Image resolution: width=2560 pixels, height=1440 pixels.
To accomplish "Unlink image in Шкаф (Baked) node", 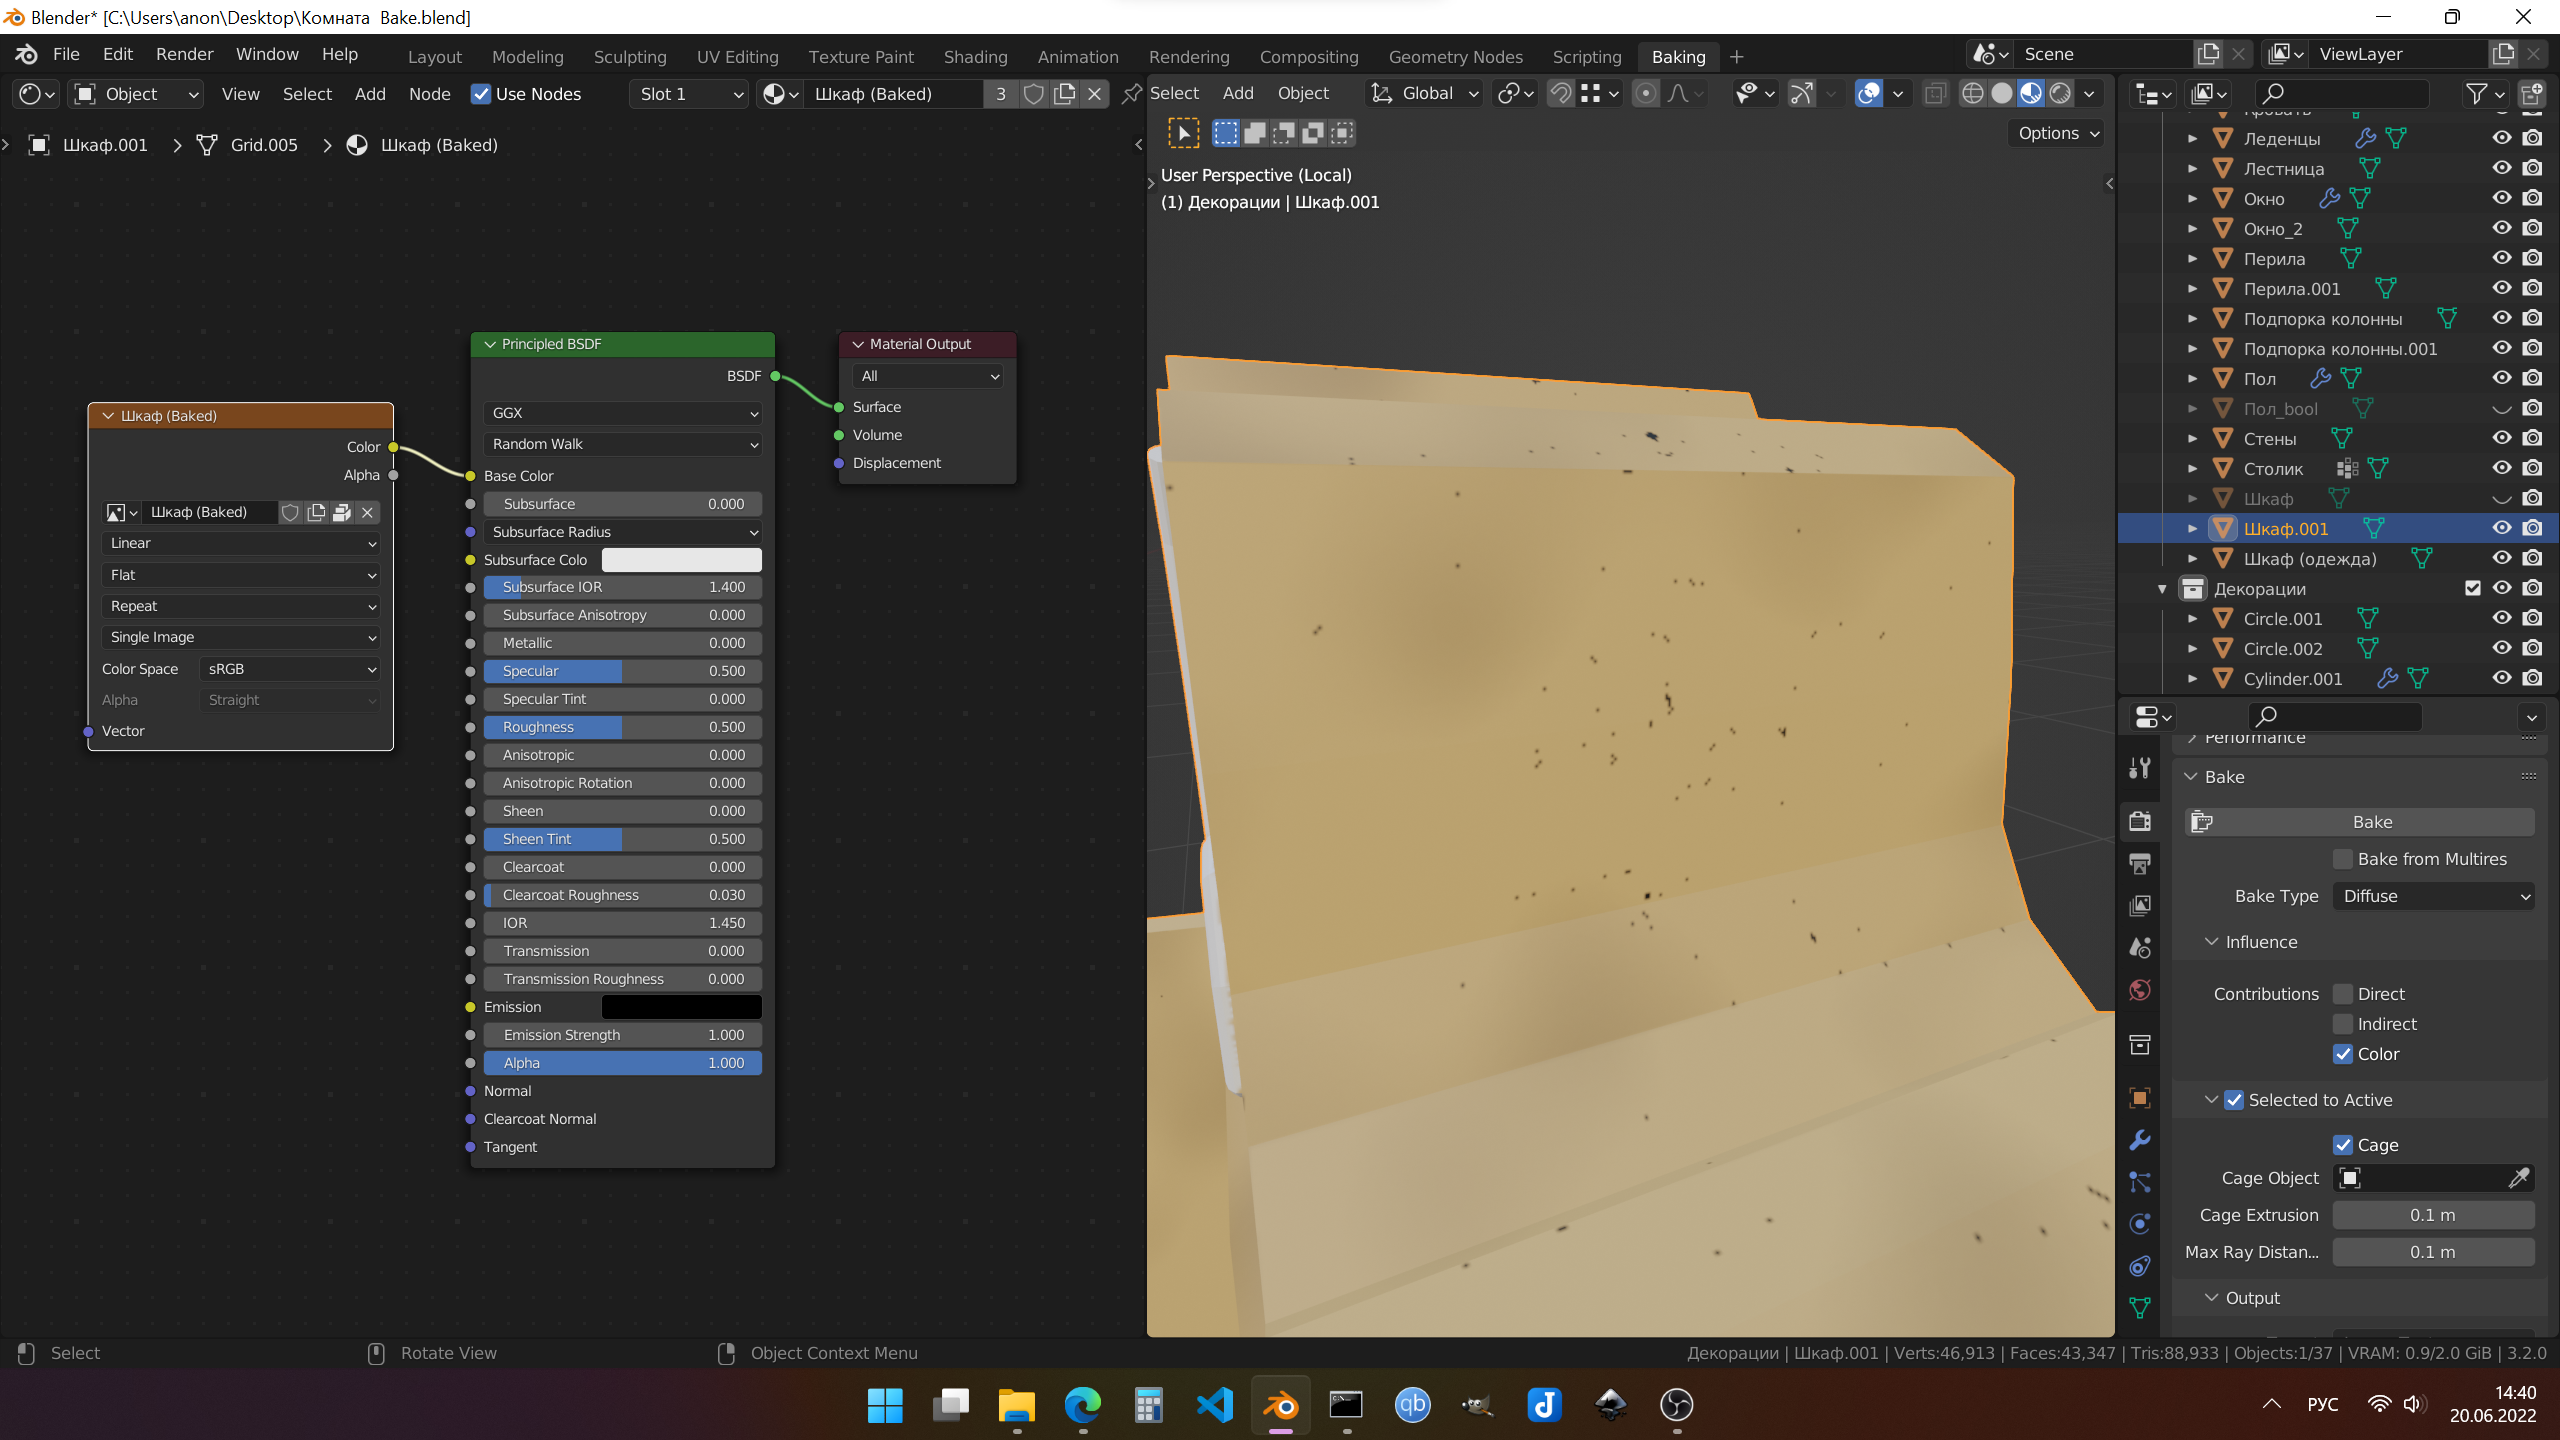I will (367, 512).
